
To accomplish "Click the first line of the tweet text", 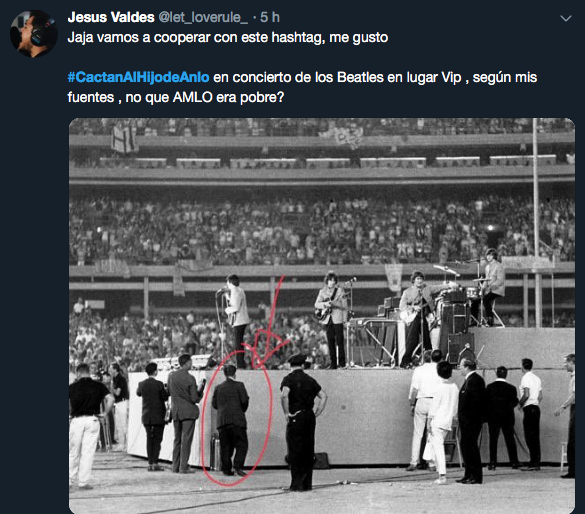I will (228, 37).
